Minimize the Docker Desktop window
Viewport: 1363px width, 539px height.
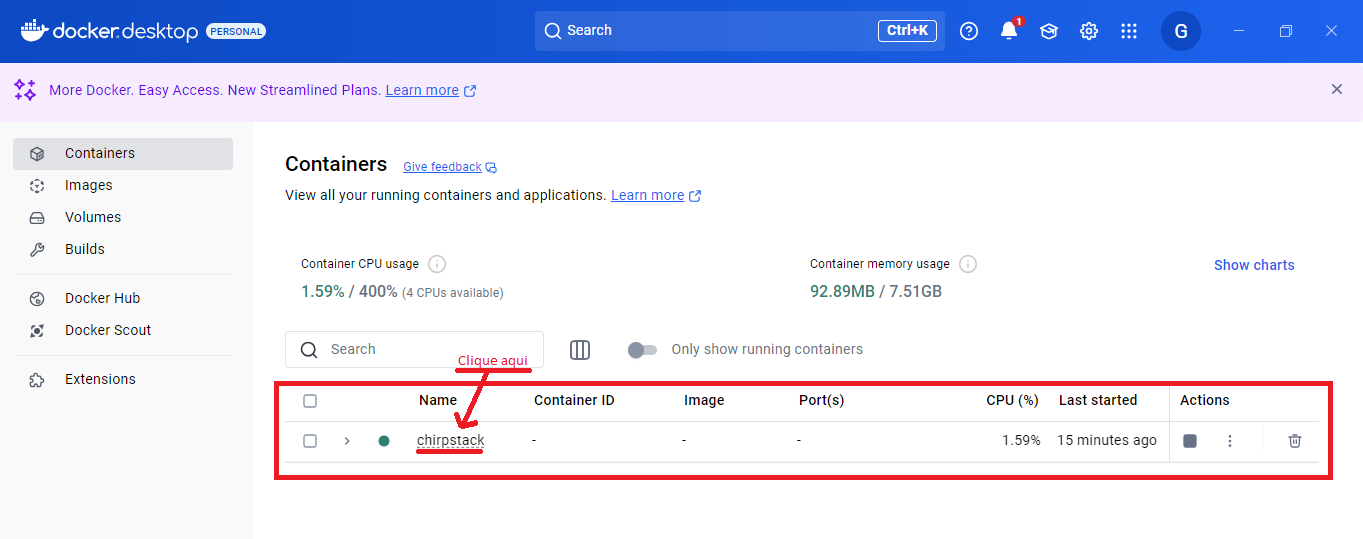click(1239, 31)
